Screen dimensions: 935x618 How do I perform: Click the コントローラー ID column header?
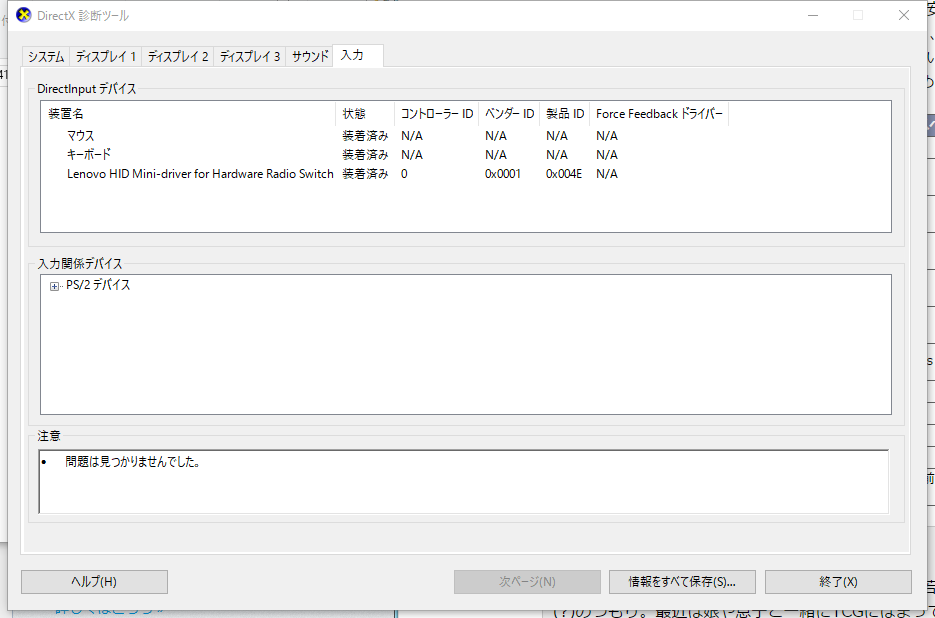(x=436, y=114)
